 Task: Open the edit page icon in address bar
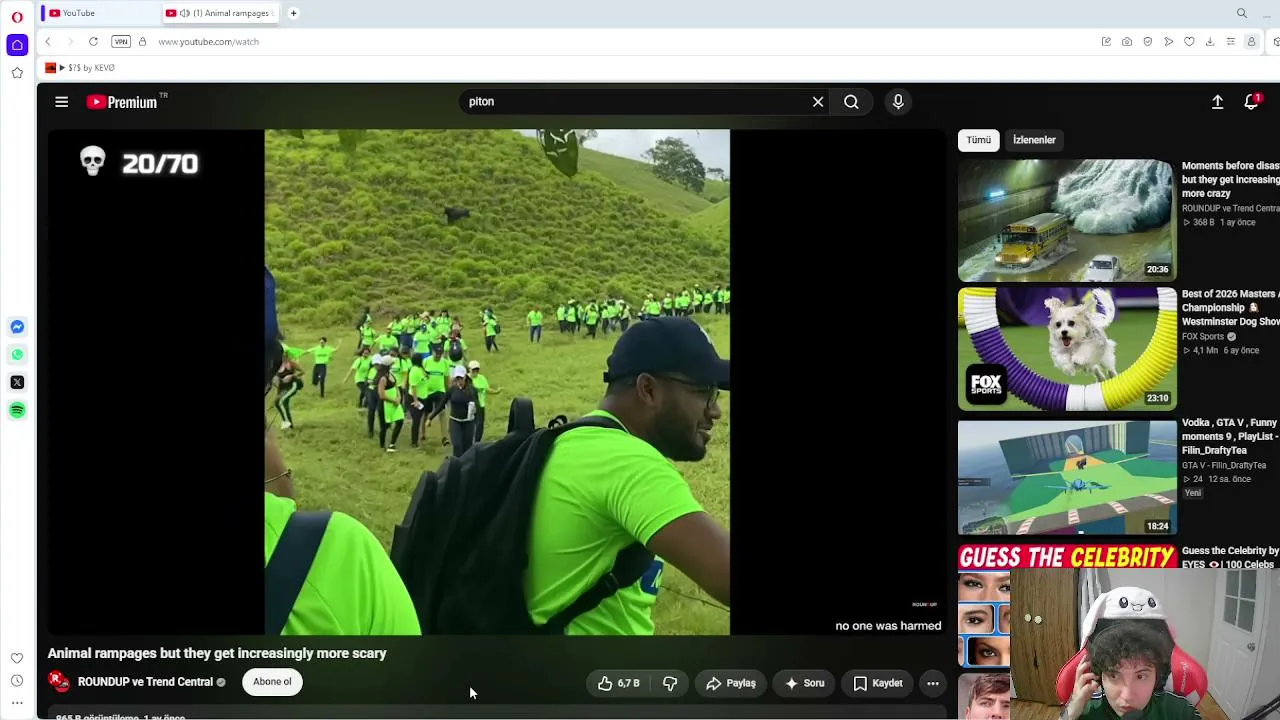1106,42
